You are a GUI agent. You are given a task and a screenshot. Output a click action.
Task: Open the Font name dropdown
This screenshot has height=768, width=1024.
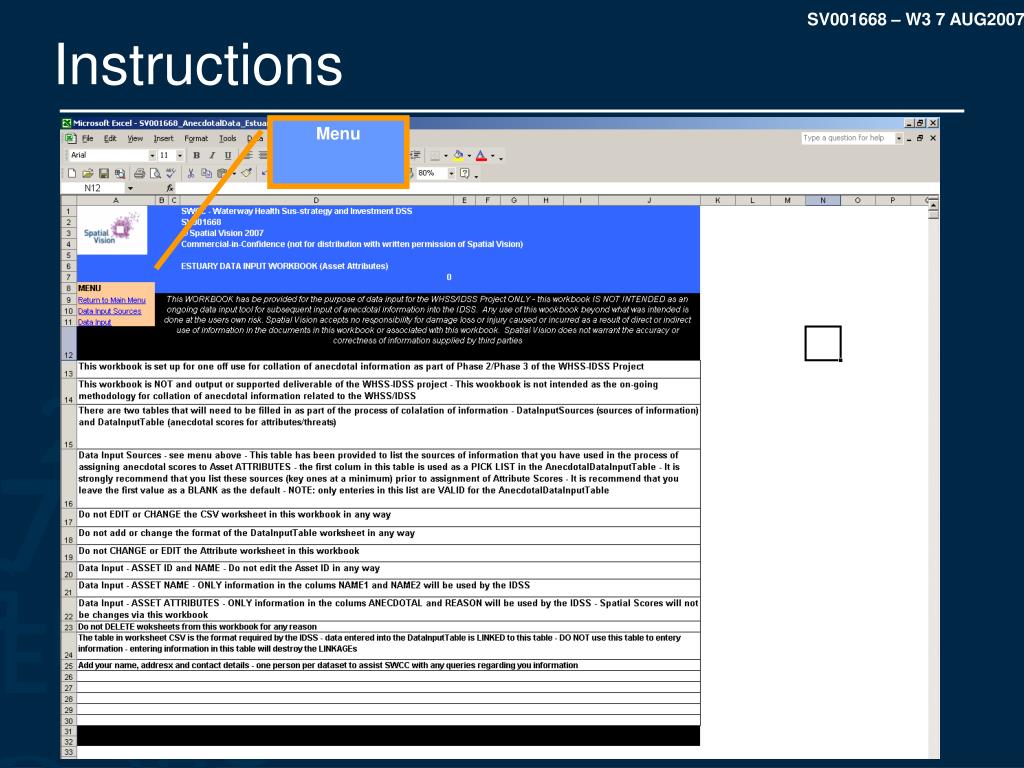coord(152,155)
